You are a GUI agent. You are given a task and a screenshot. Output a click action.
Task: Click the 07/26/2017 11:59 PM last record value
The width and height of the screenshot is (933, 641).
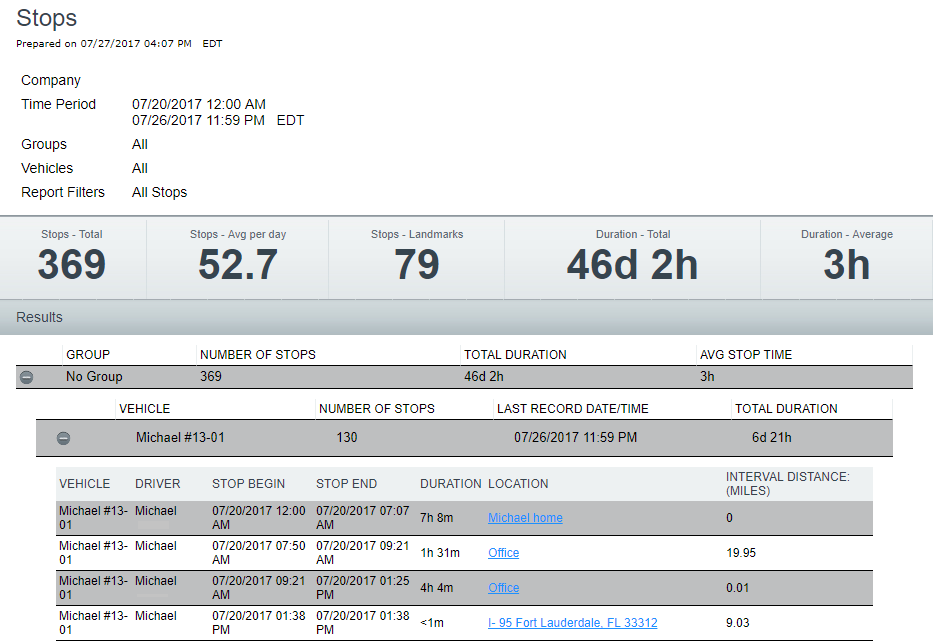pos(575,437)
